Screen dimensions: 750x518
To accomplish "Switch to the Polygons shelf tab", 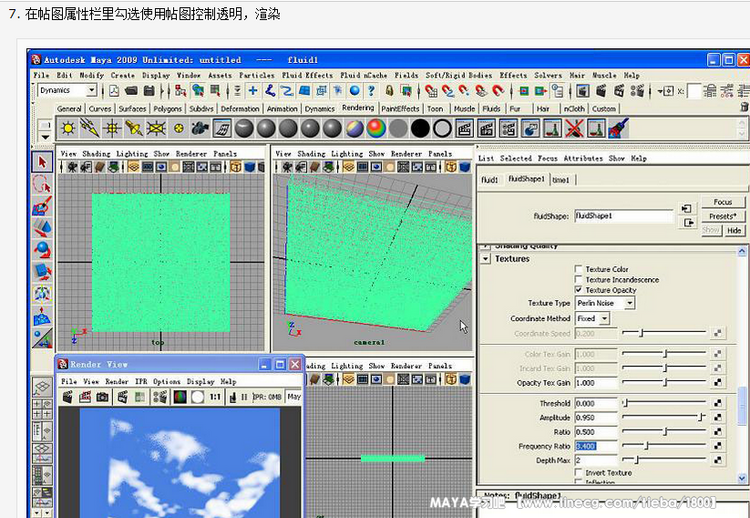I will [x=168, y=109].
